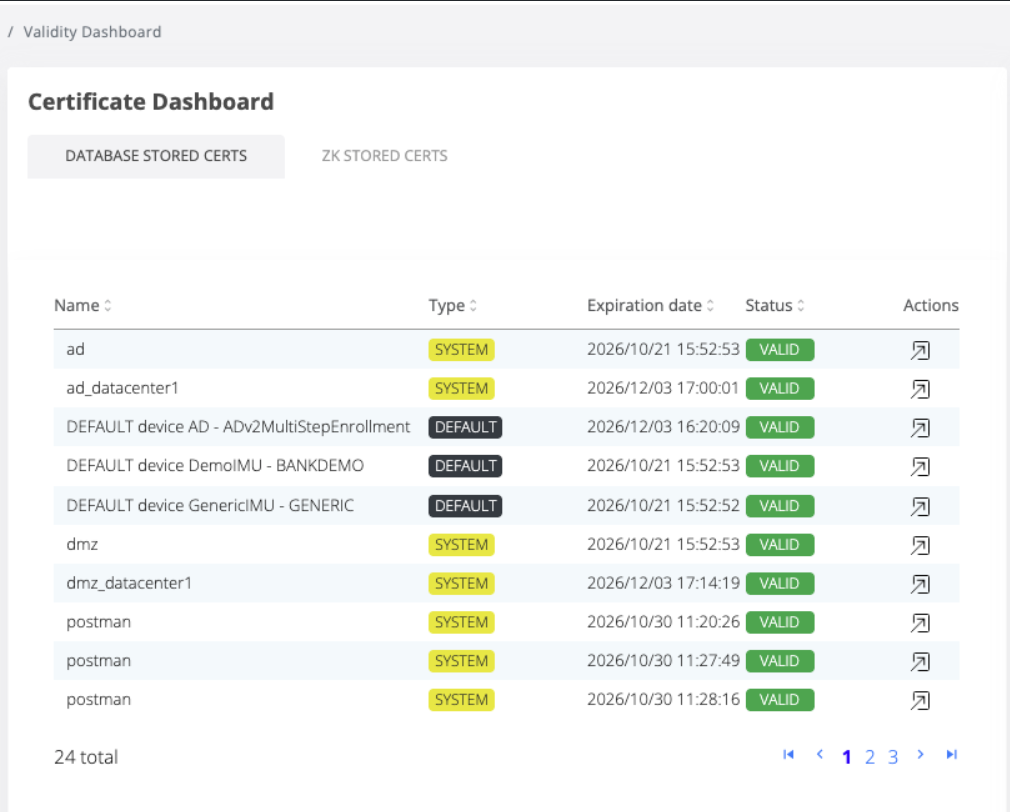The height and width of the screenshot is (812, 1010).
Task: Click the dmz_datacenter1 row action icon
Action: (920, 584)
